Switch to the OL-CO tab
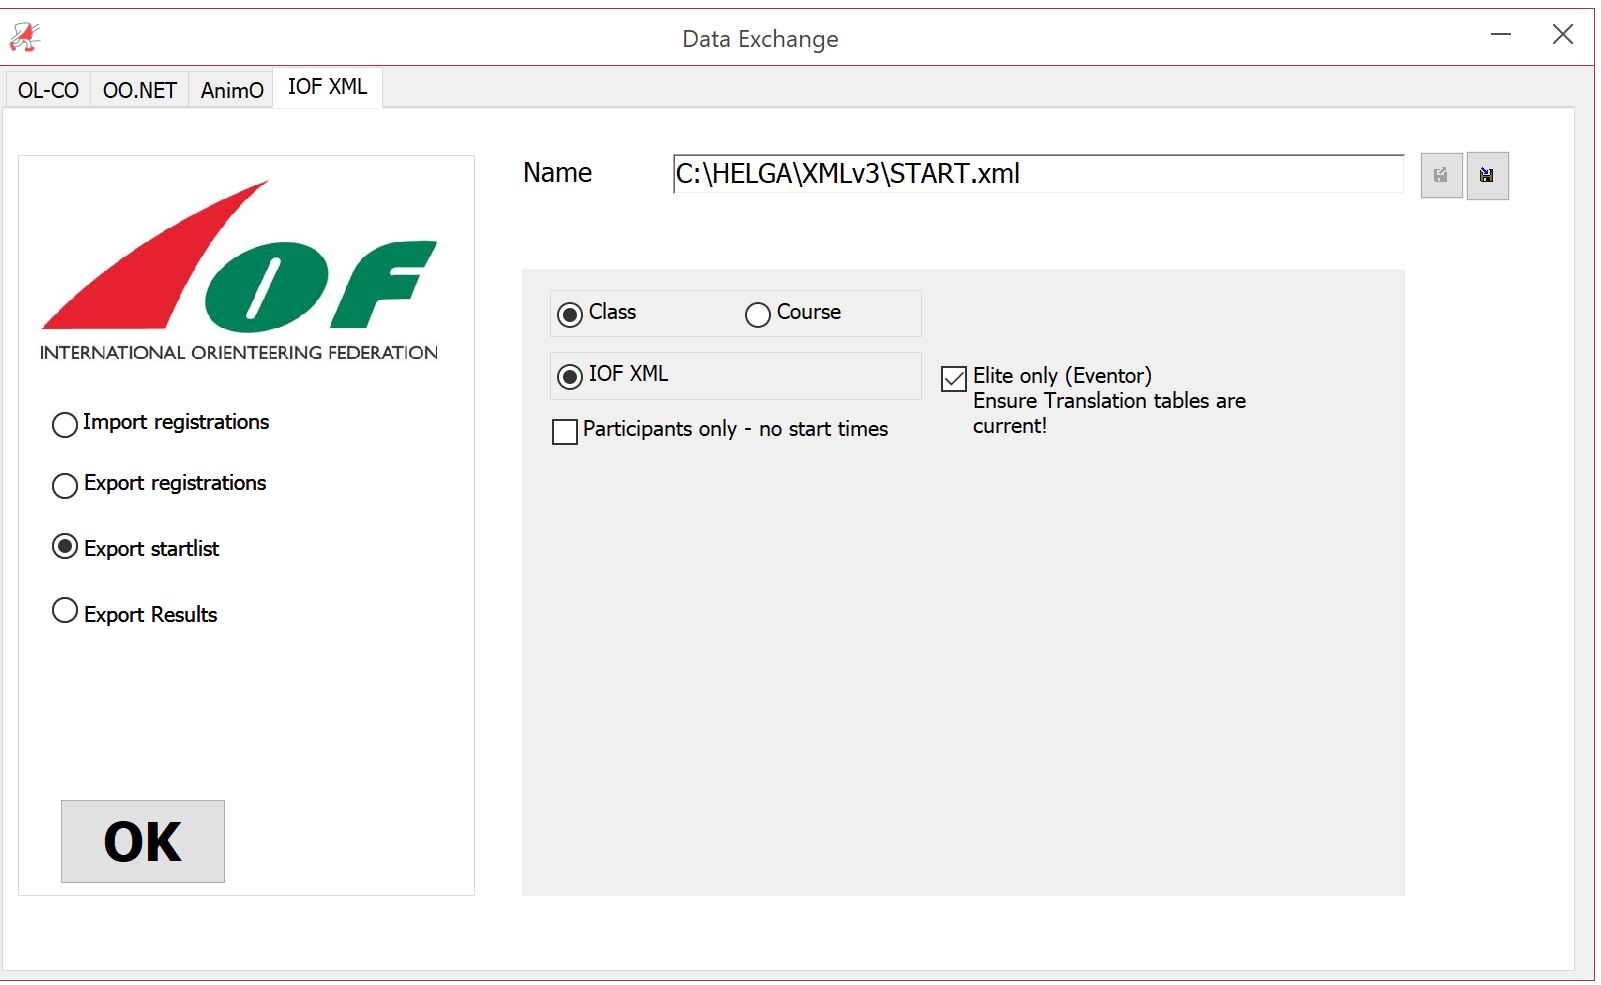Screen dimensions: 1601x985 tap(48, 90)
